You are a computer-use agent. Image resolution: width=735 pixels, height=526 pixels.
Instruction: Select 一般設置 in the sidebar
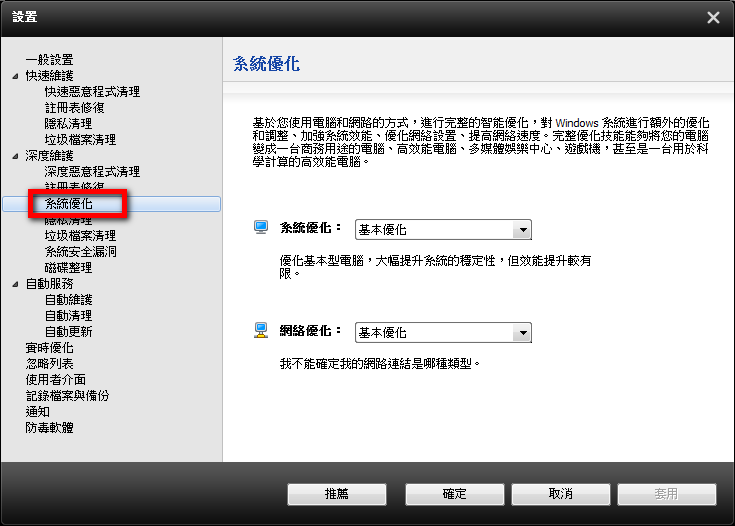pyautogui.click(x=49, y=60)
